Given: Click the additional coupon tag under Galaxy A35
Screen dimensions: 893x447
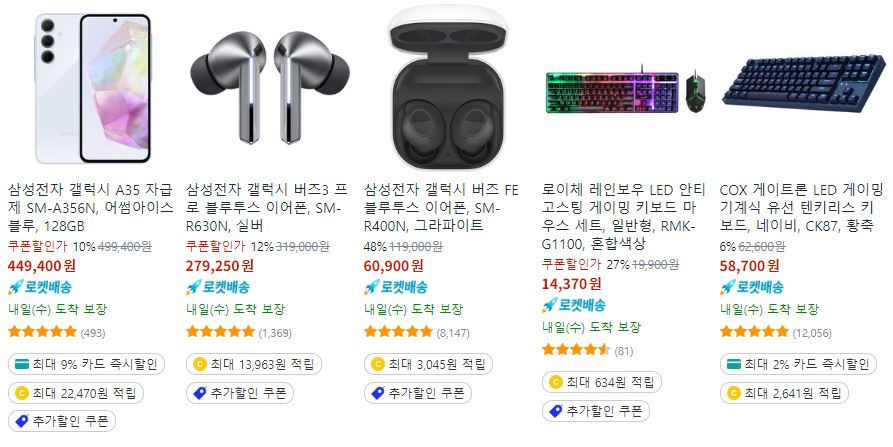Looking at the screenshot, I should tap(62, 421).
